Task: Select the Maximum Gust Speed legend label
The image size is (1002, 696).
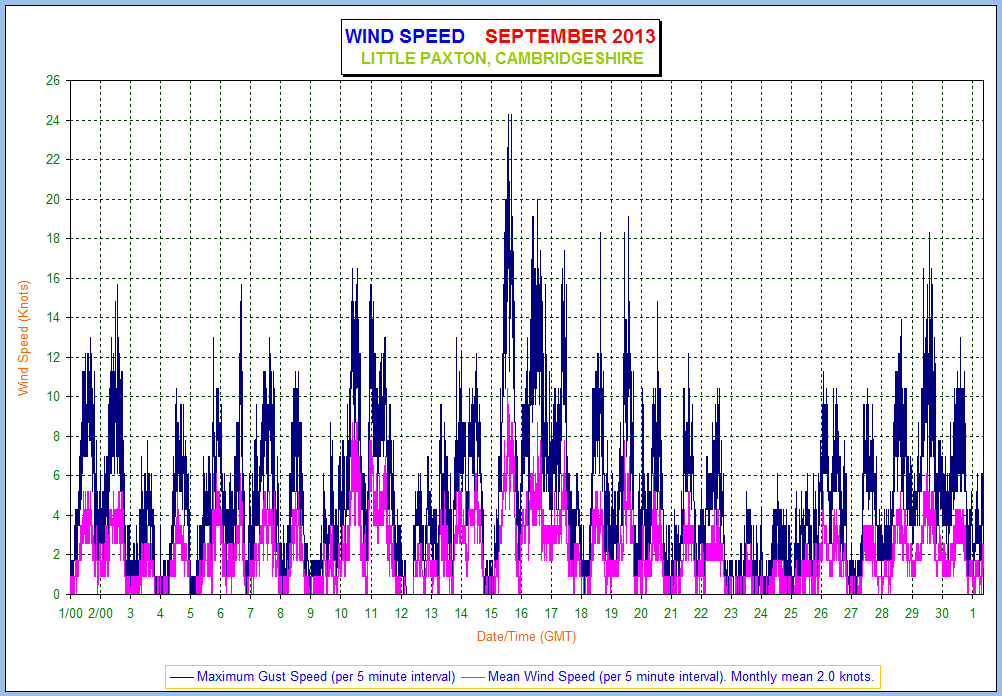Action: [x=326, y=676]
